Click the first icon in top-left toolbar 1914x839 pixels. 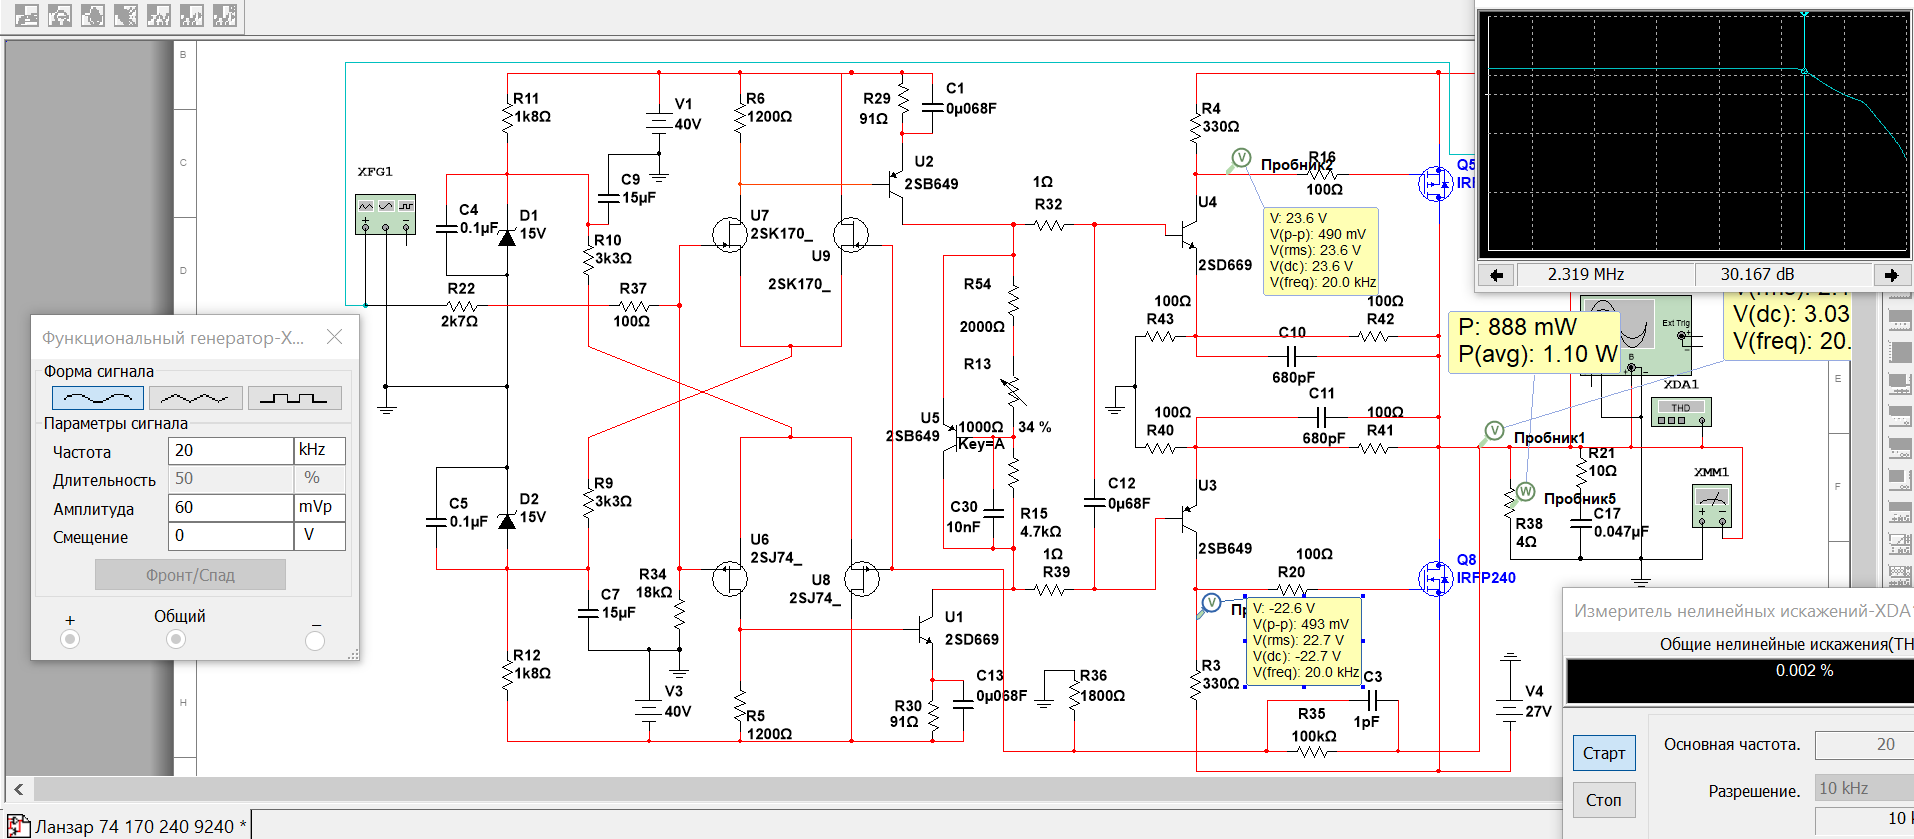click(27, 15)
